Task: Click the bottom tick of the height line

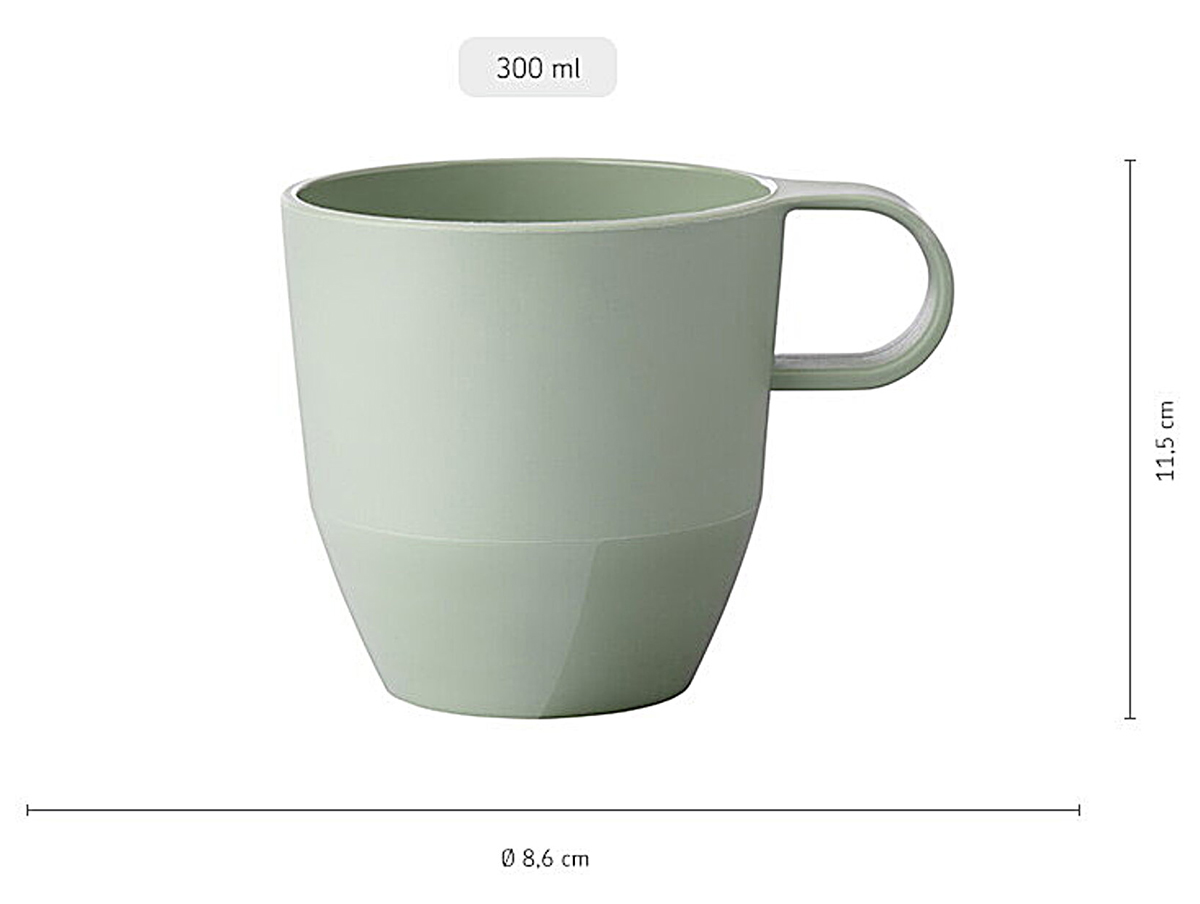Action: 1131,718
